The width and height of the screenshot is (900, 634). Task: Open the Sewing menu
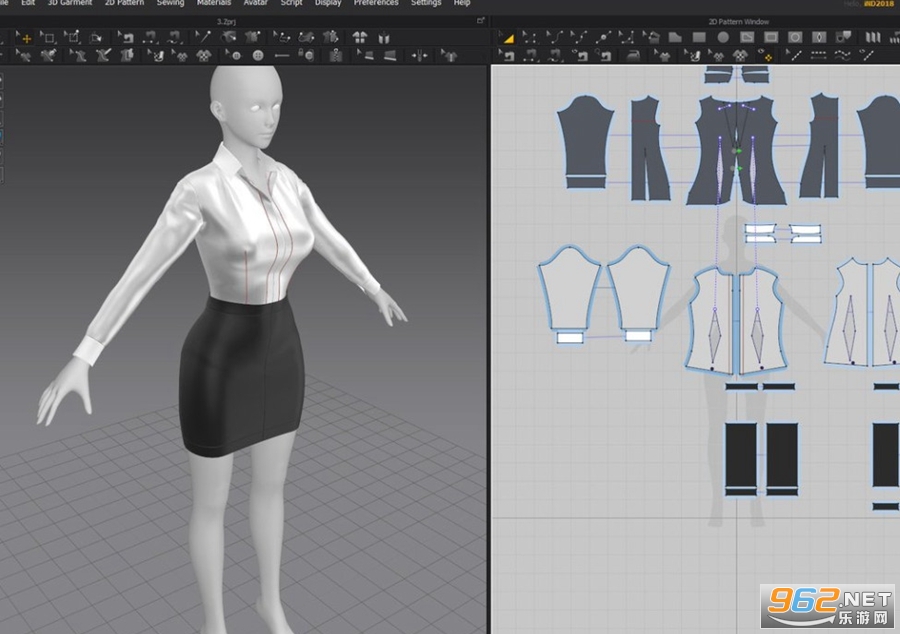tap(170, 3)
